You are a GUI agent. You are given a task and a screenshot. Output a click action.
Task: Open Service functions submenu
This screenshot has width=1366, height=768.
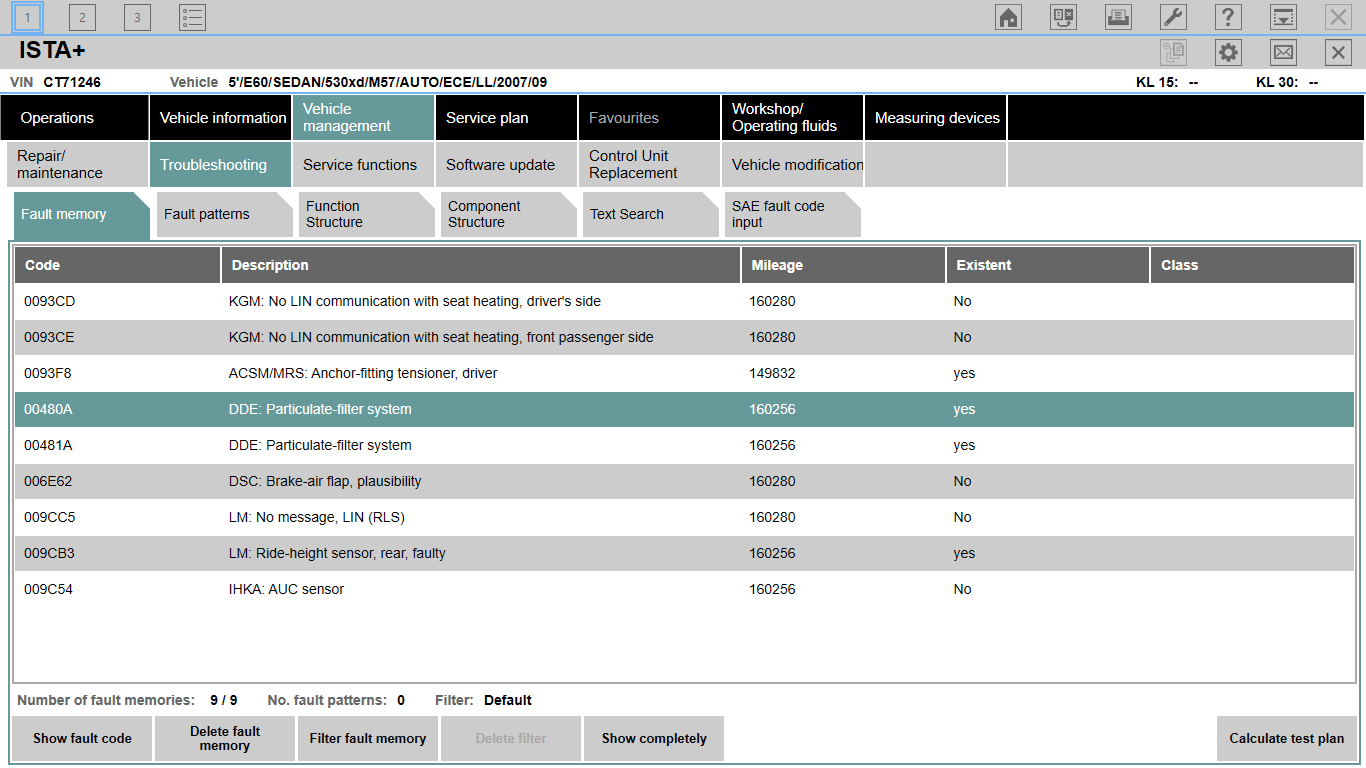coord(363,164)
